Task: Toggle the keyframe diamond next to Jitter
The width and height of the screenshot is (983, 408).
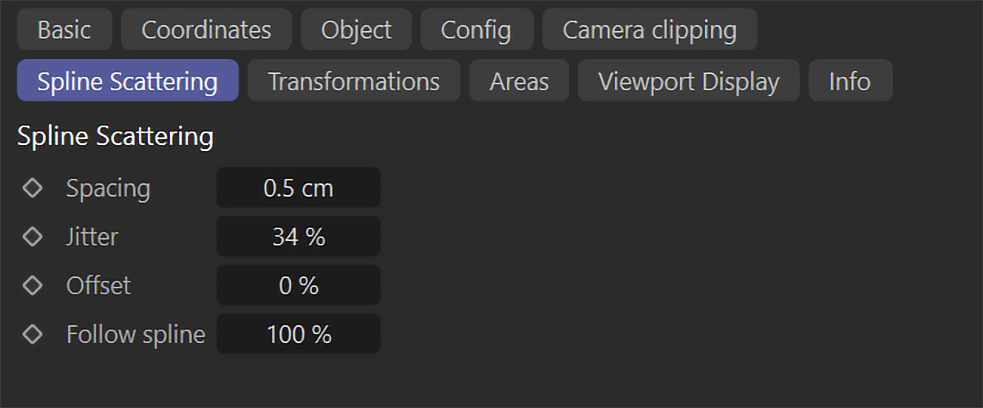Action: (x=32, y=237)
